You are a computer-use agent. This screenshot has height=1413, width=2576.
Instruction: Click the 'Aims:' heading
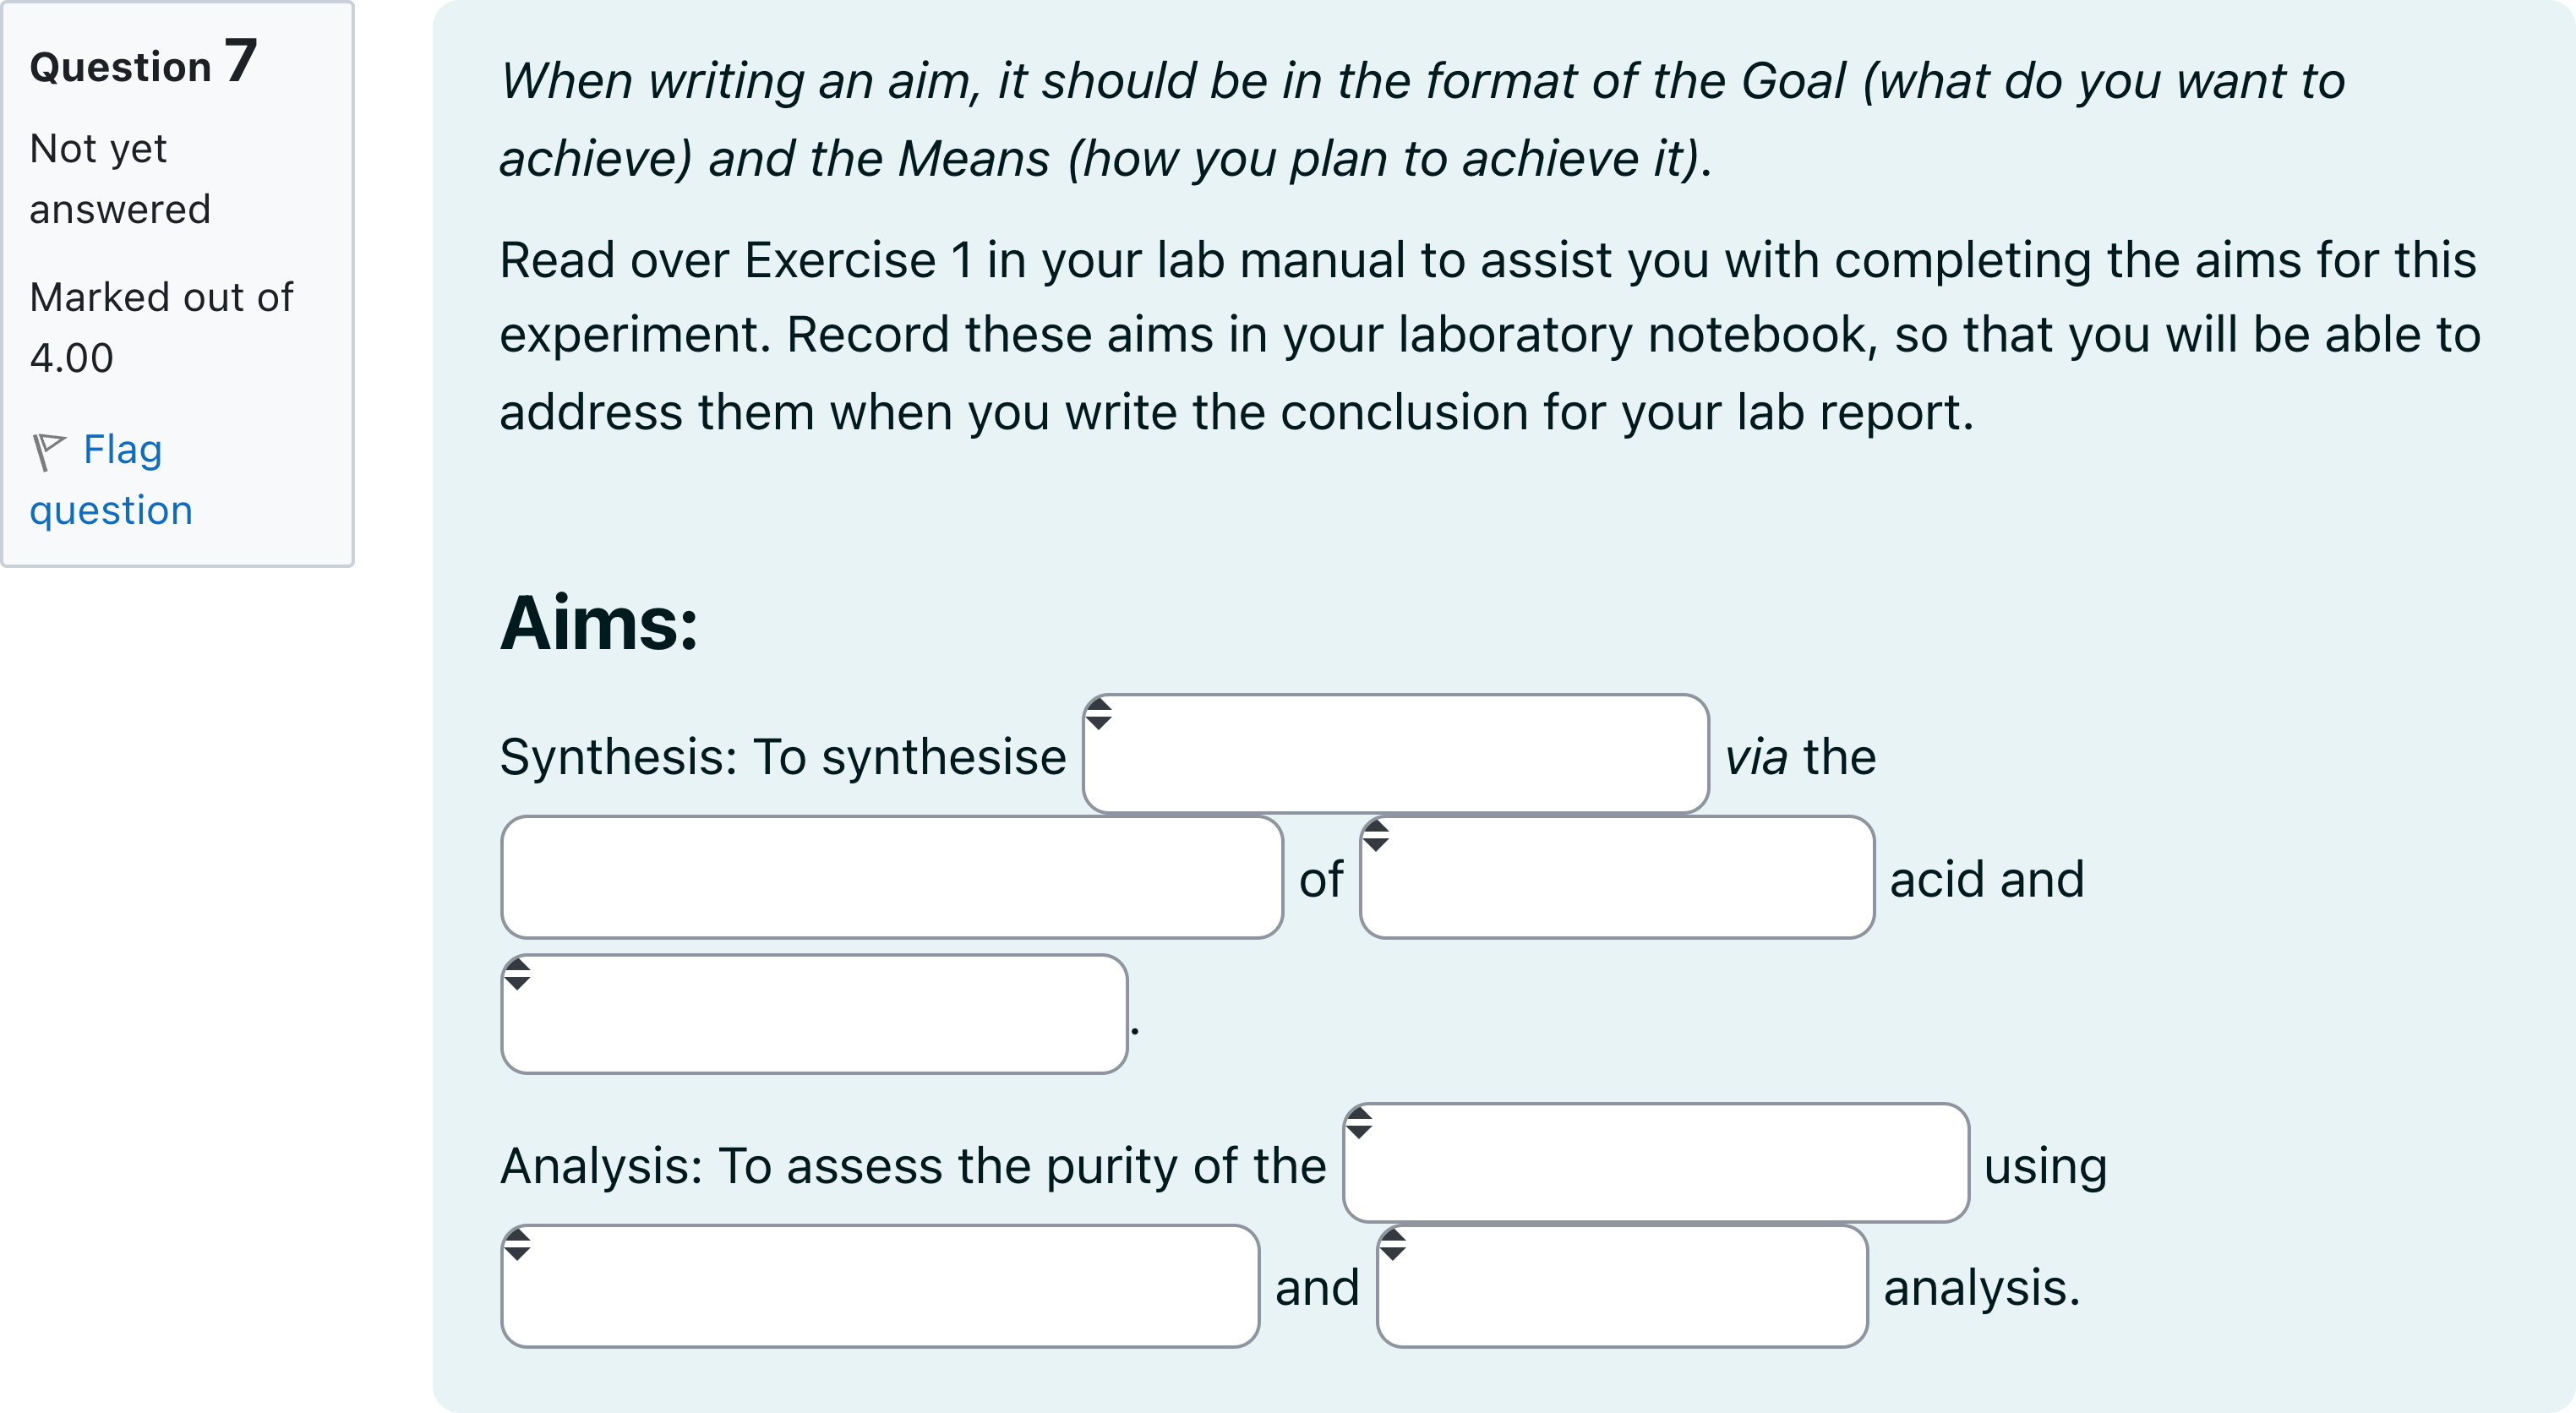[599, 623]
